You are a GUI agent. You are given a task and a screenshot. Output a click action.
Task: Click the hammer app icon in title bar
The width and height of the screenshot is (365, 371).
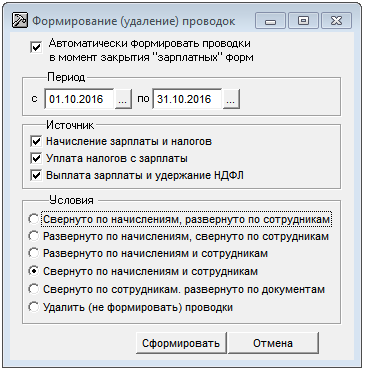tap(20, 21)
